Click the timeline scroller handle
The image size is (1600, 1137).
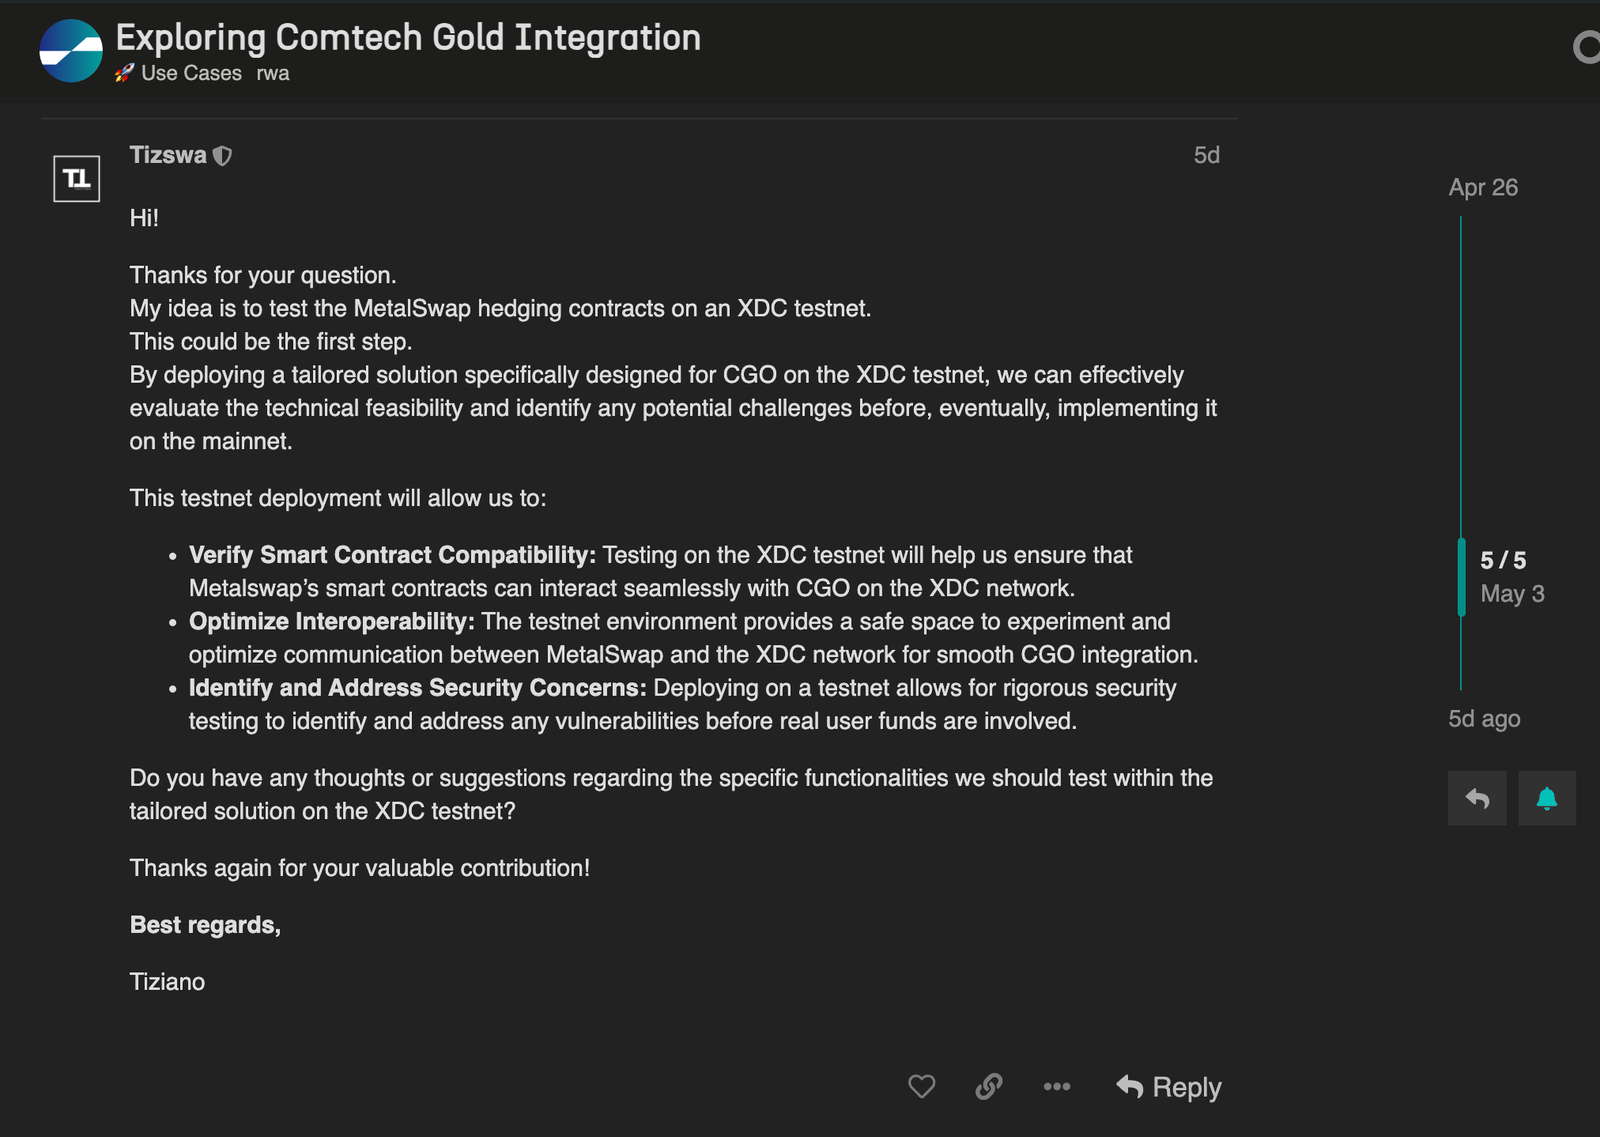tap(1462, 577)
